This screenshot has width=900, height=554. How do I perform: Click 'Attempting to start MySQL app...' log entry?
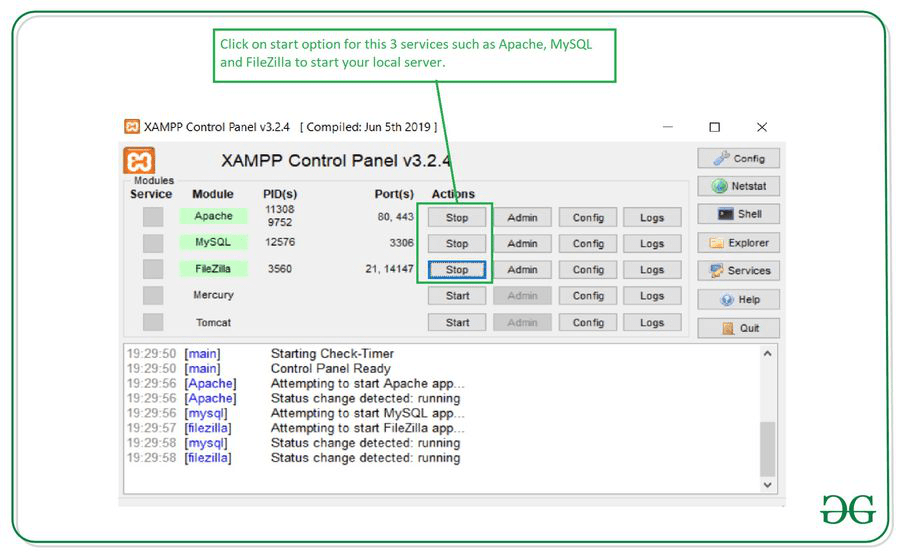[x=367, y=413]
